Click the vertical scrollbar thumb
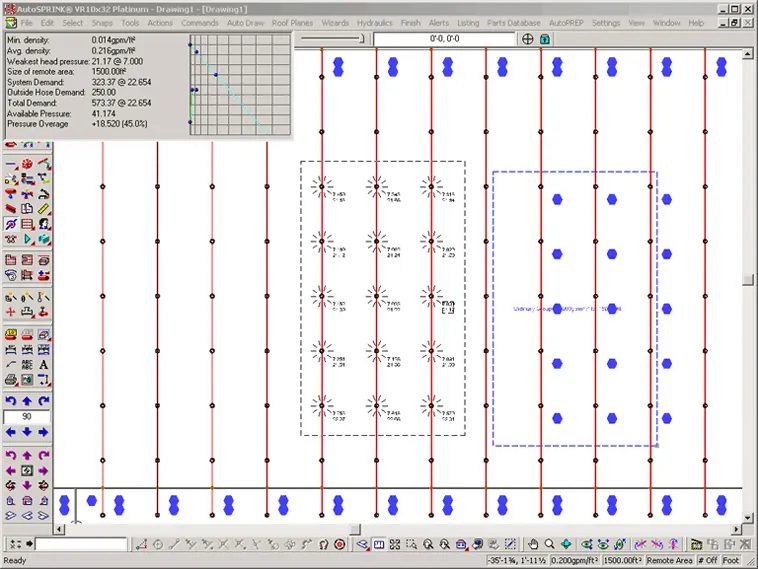 click(748, 279)
